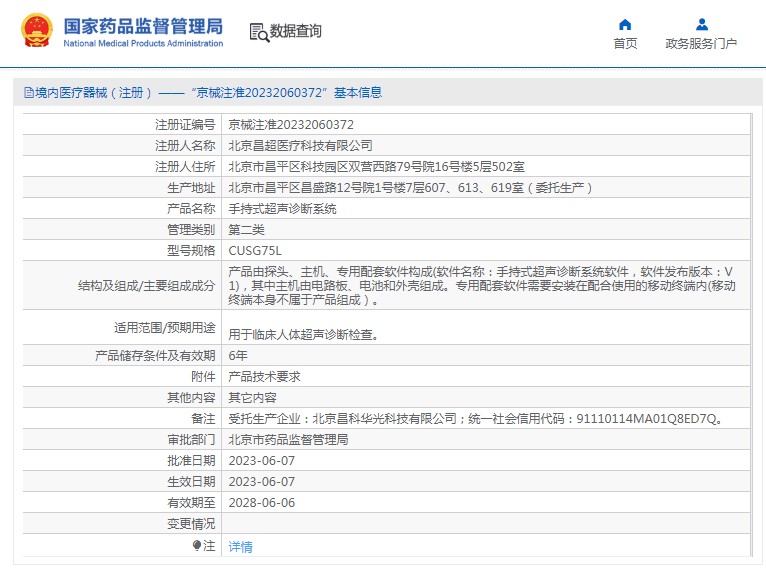
Task: Click the document icon before 境内医疗器械
Action: tap(29, 92)
